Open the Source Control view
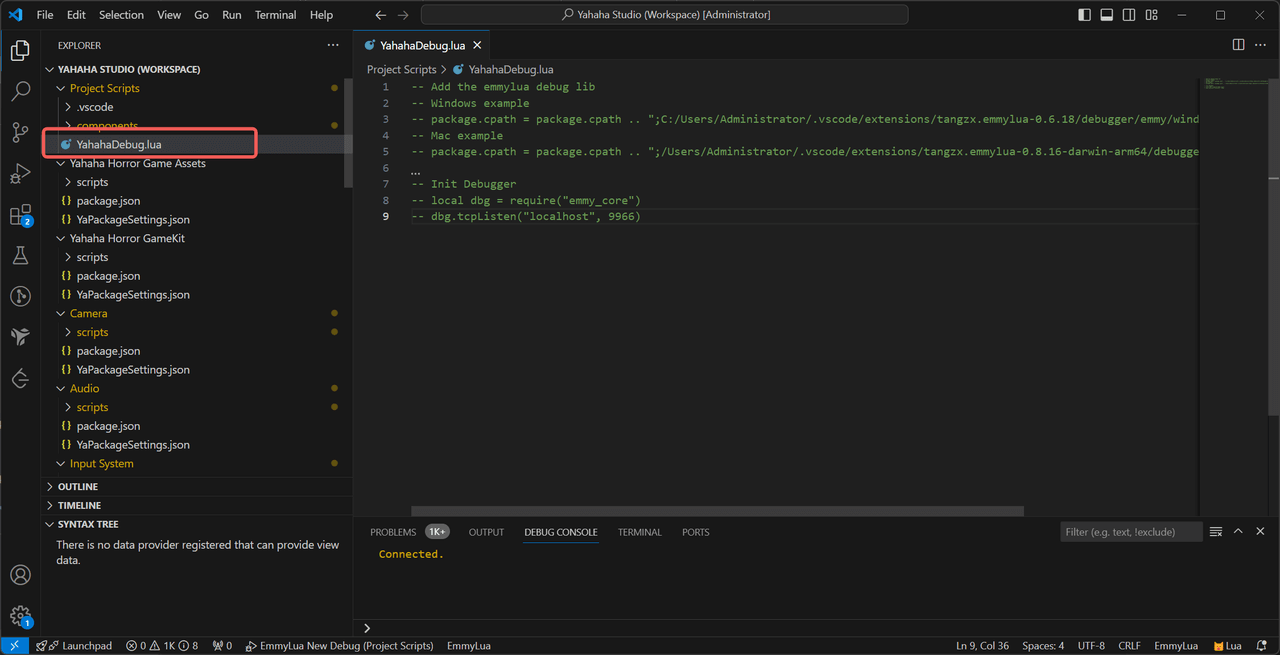Image resolution: width=1280 pixels, height=655 pixels. 20,133
